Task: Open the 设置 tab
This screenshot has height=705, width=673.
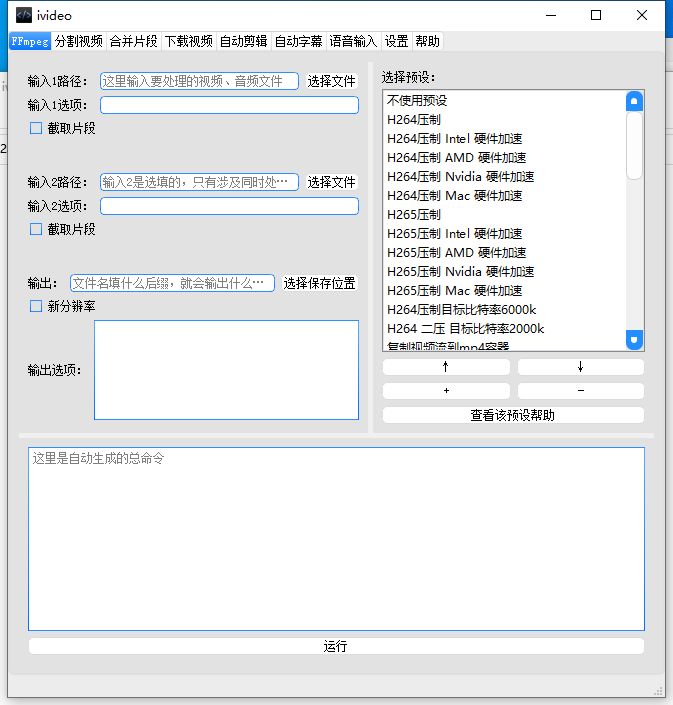Action: point(396,41)
